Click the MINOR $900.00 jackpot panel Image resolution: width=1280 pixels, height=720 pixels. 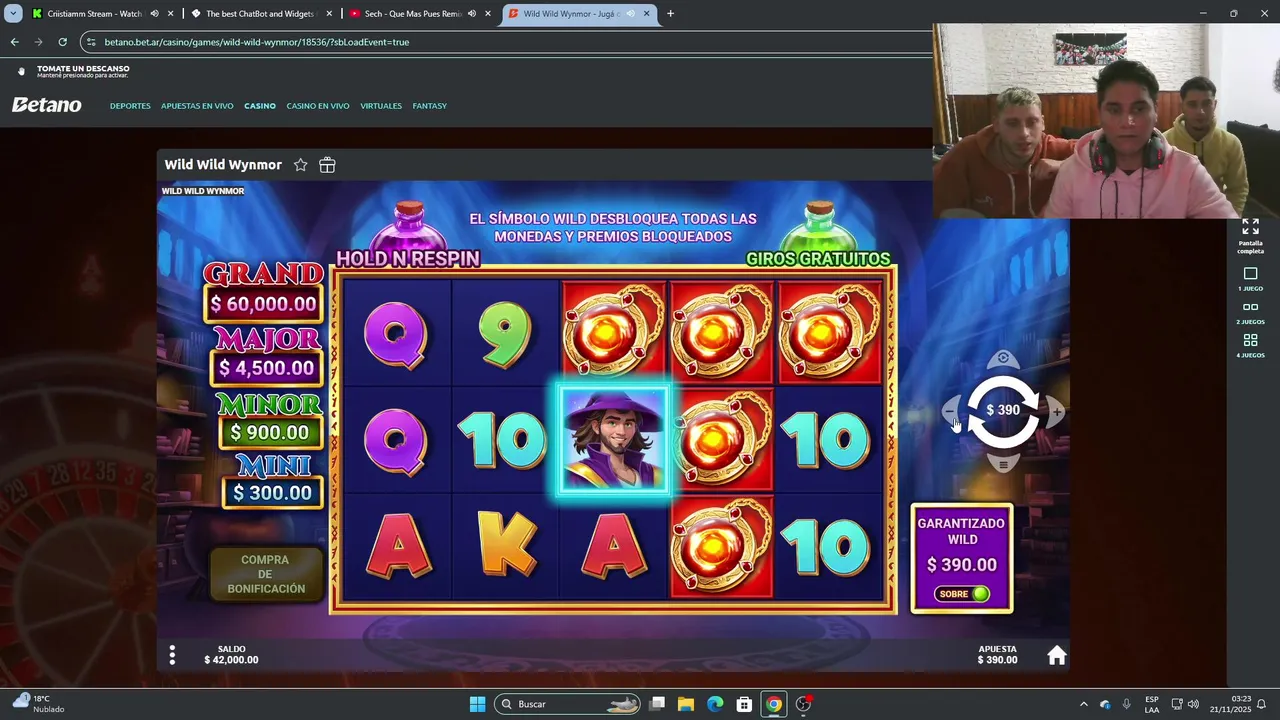(x=269, y=421)
